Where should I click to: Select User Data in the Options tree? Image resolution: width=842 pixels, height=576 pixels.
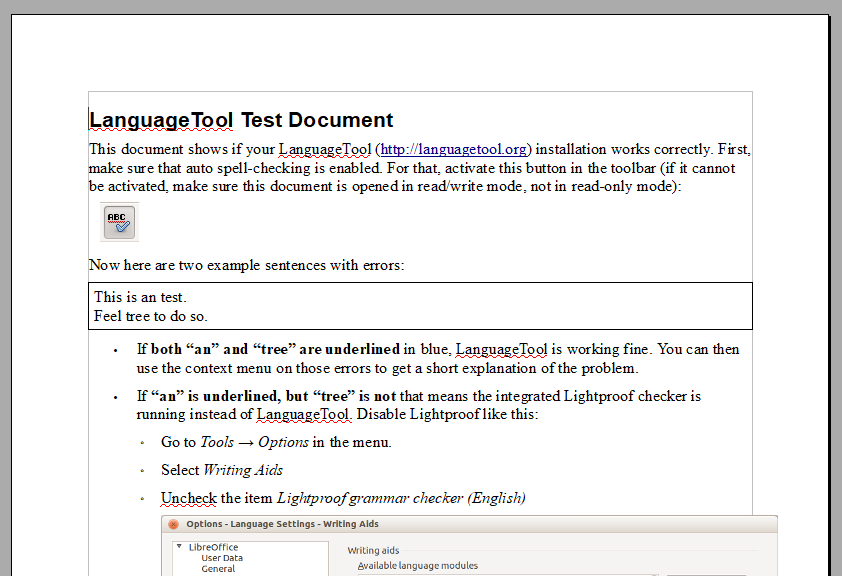point(222,558)
